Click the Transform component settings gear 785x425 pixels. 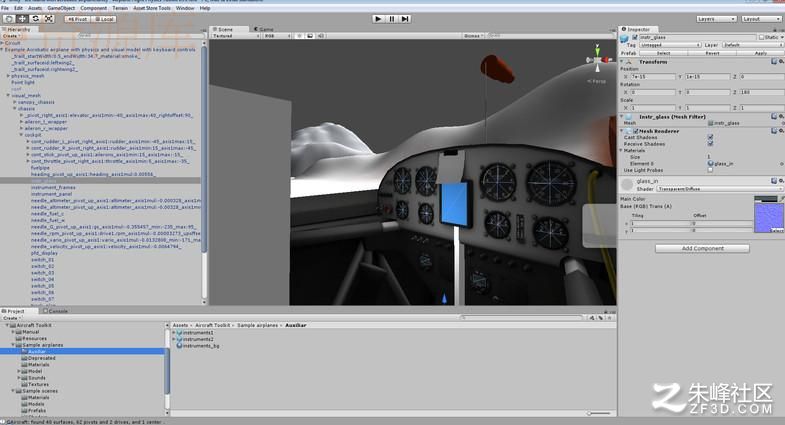click(781, 62)
